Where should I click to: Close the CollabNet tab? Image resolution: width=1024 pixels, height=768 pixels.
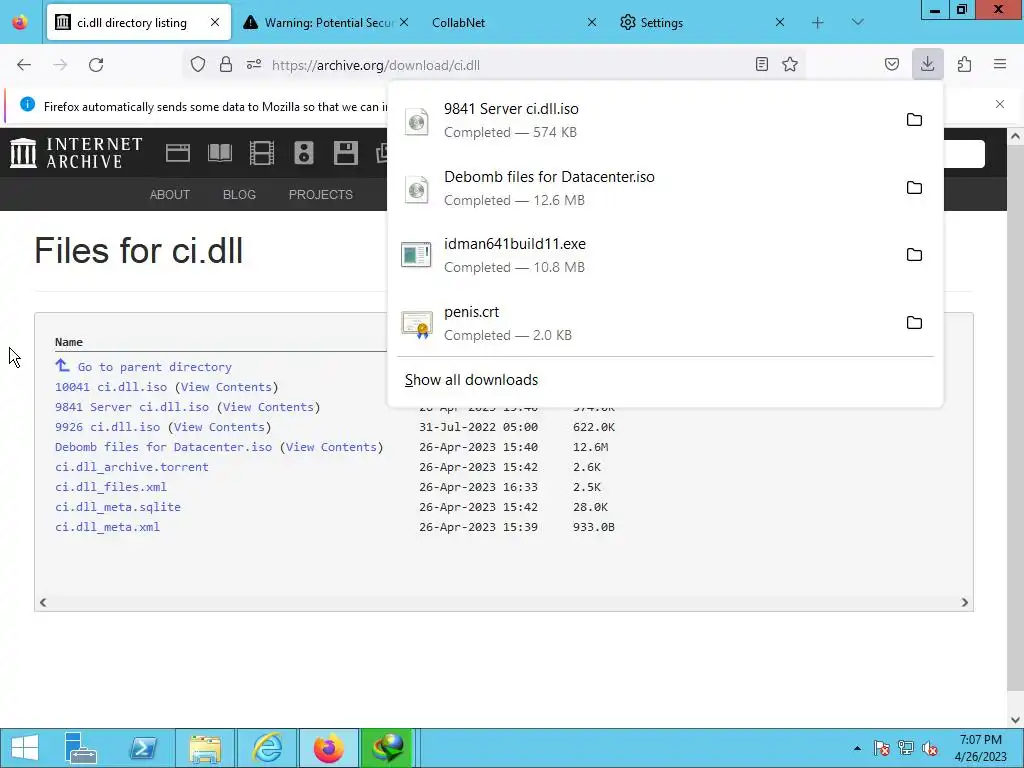tap(592, 22)
